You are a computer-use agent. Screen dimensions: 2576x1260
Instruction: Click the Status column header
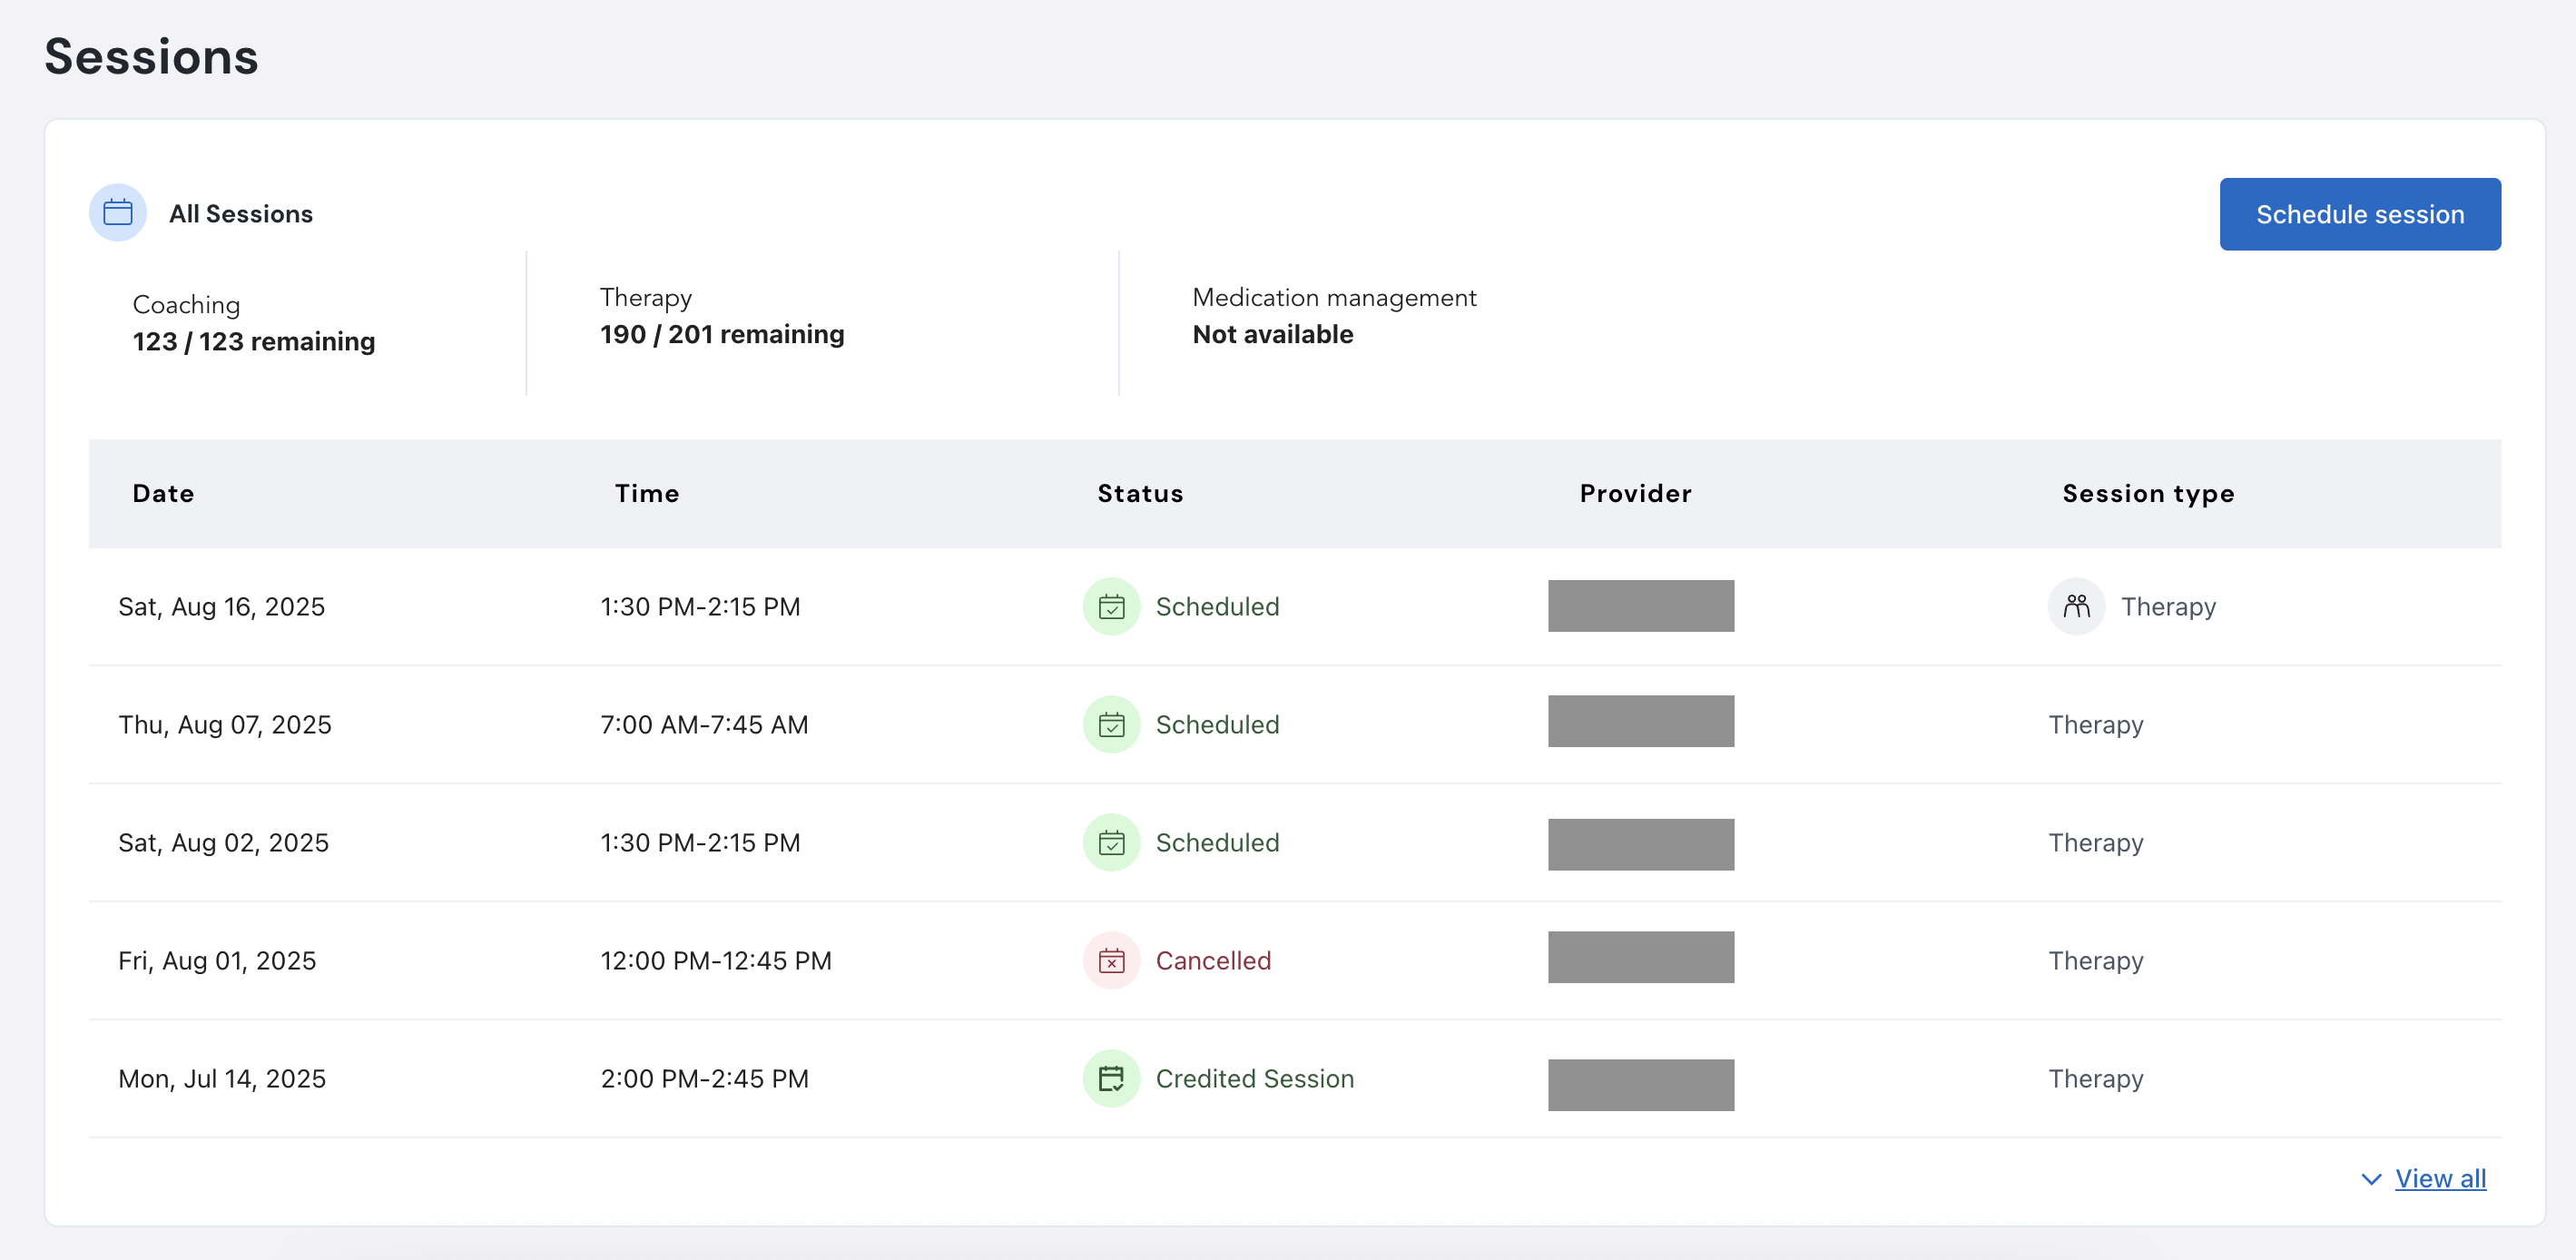(1140, 494)
